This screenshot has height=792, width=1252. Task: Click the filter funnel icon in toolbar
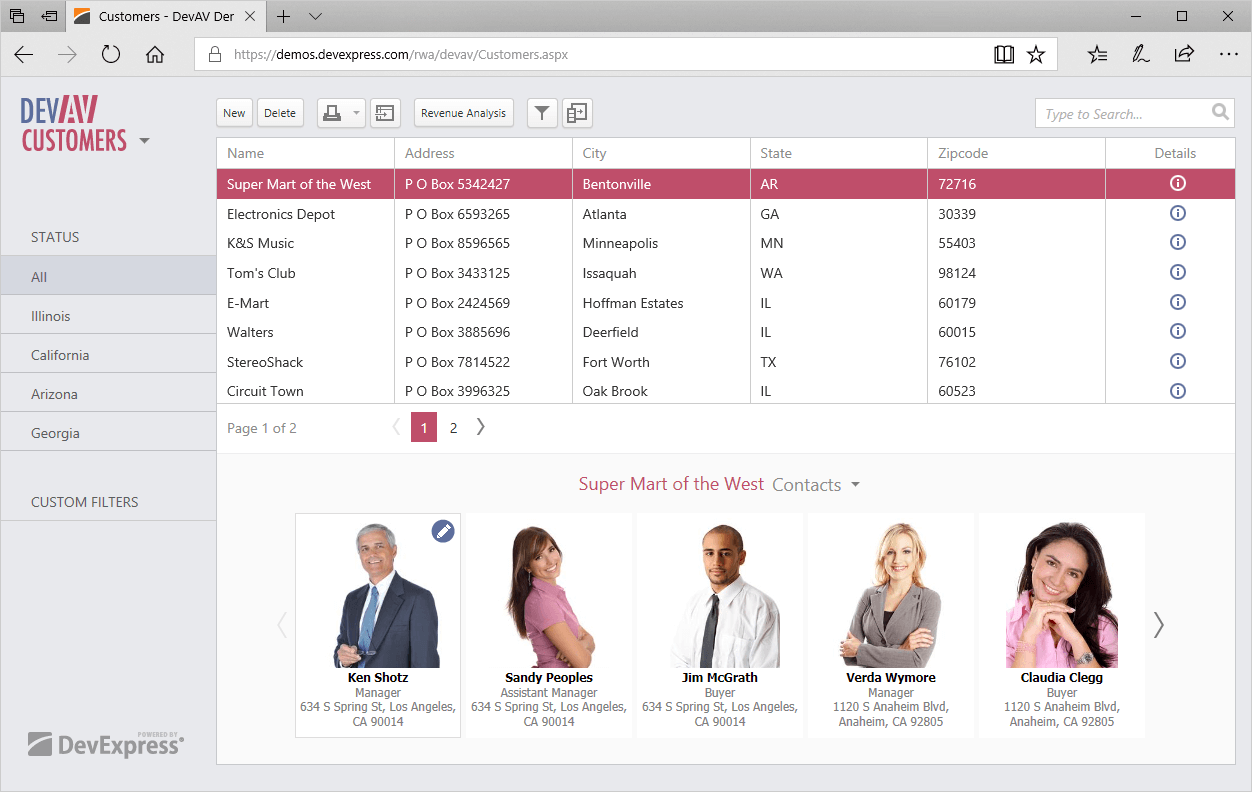541,113
